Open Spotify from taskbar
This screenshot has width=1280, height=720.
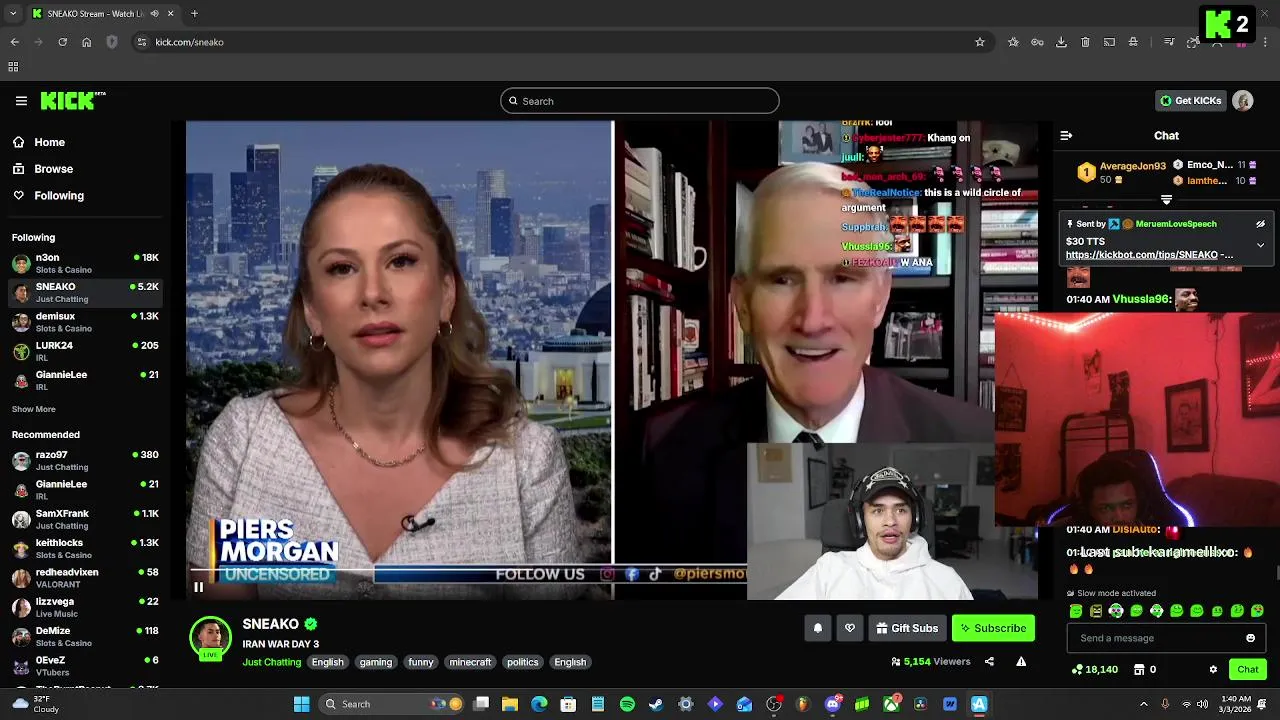point(627,704)
